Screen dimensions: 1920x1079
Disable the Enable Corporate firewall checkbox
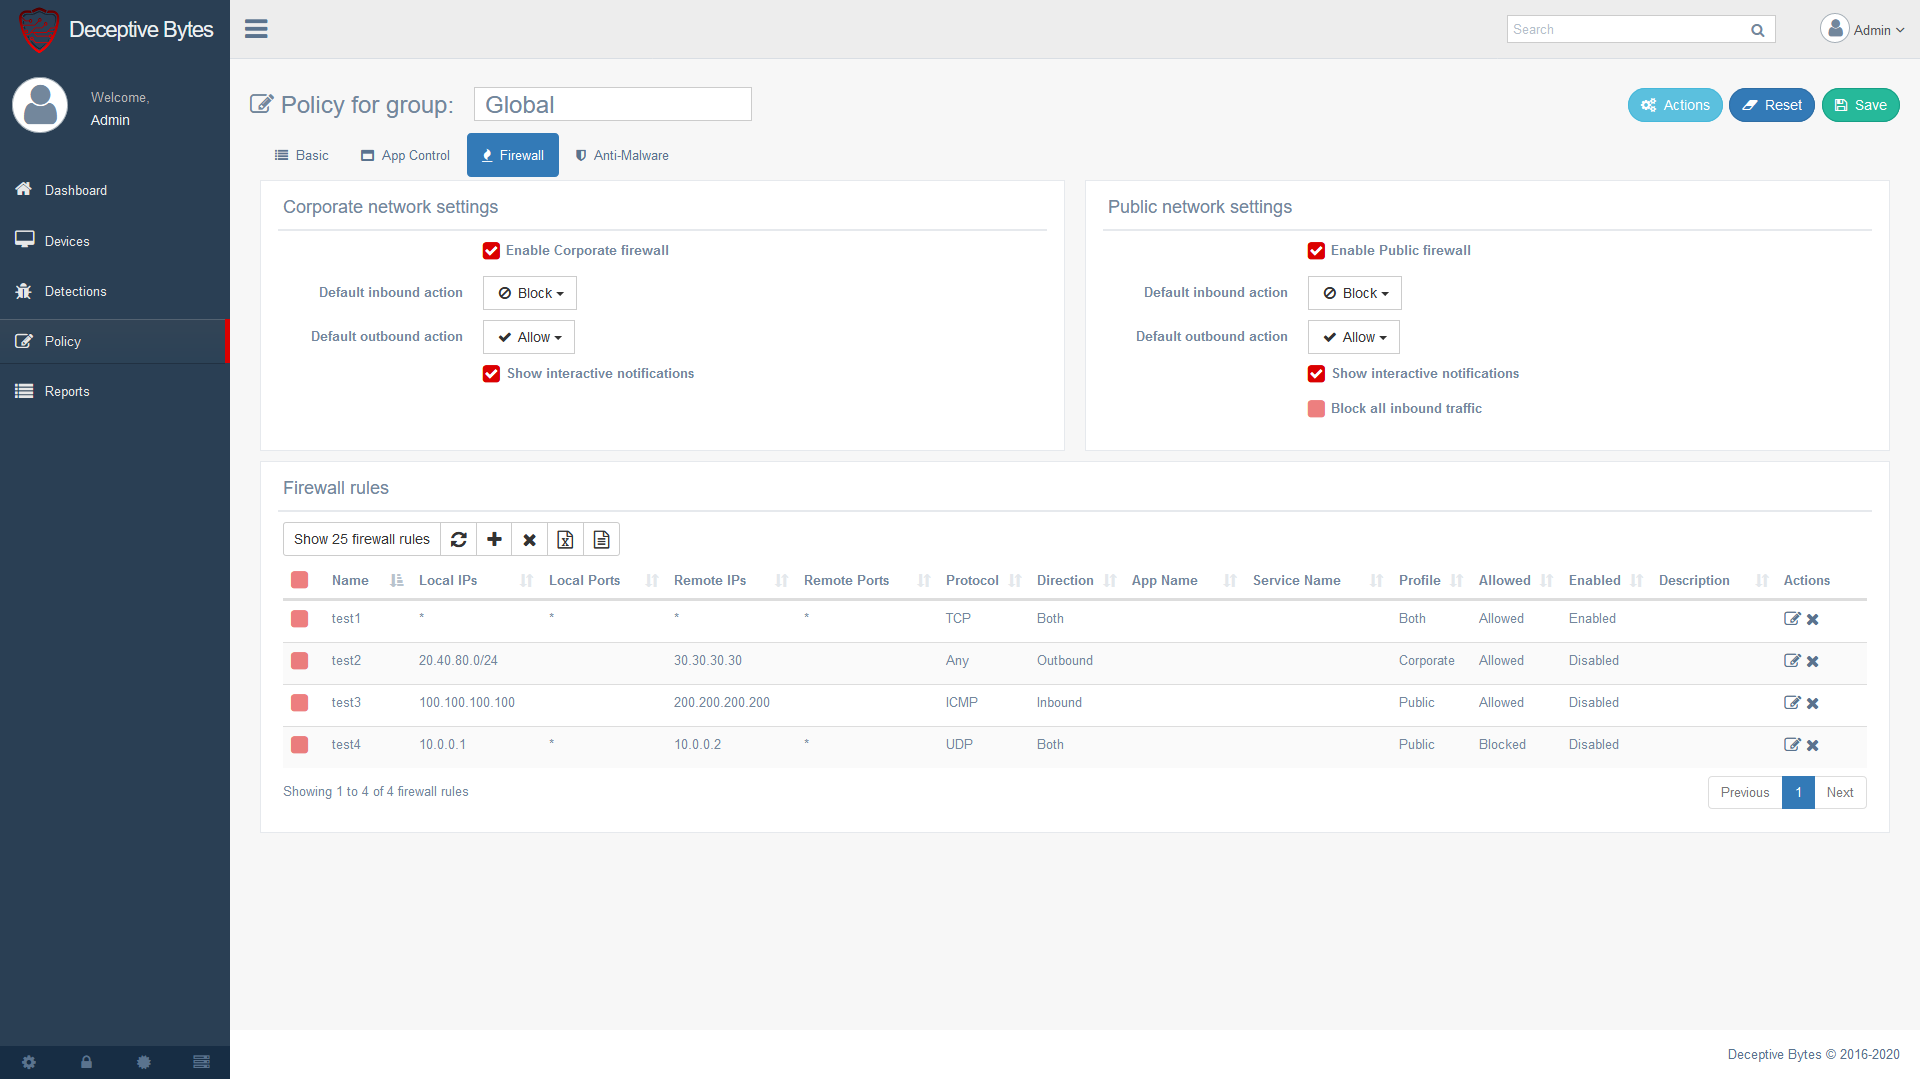pyautogui.click(x=491, y=251)
